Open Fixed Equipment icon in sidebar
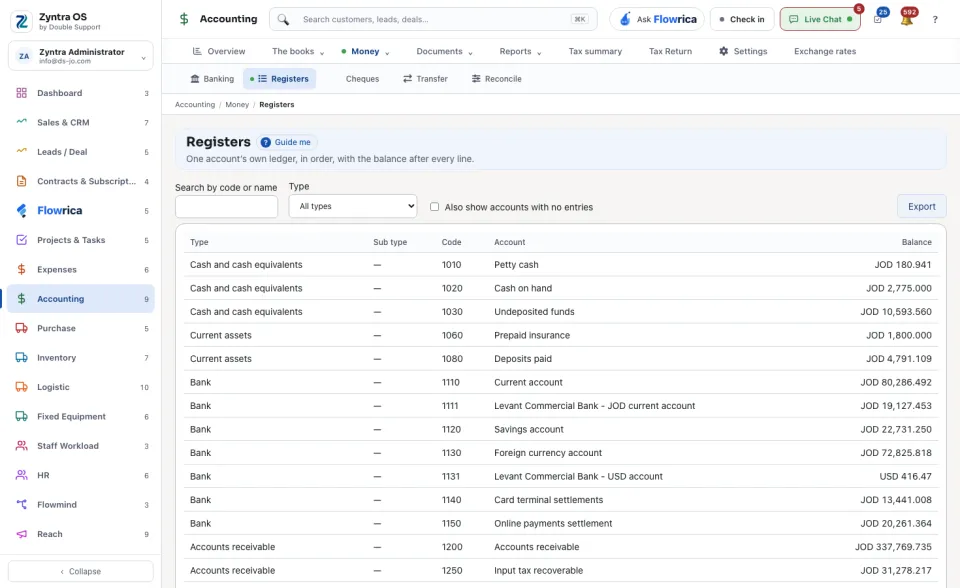 tap(21, 416)
